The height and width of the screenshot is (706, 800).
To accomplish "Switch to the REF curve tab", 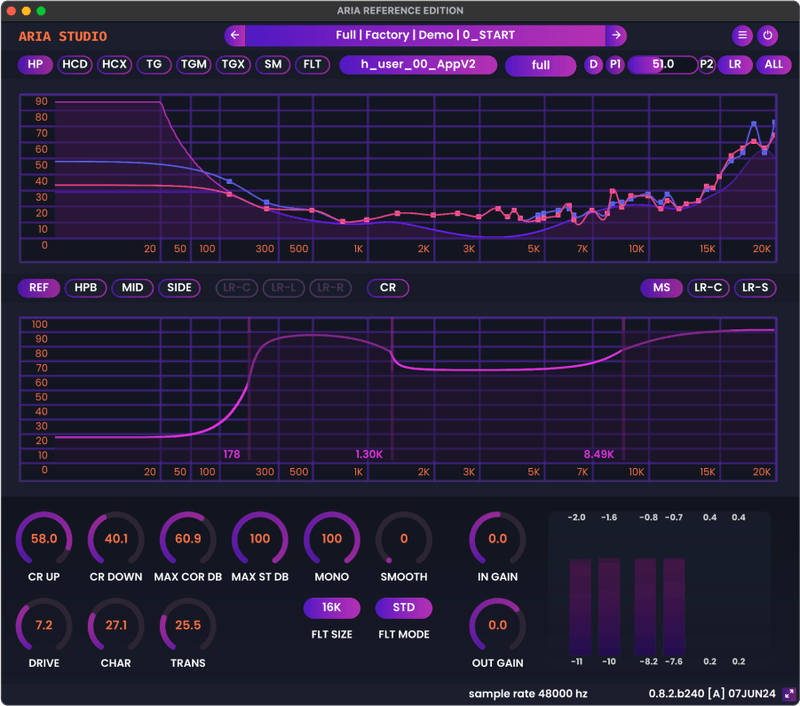I will (39, 288).
